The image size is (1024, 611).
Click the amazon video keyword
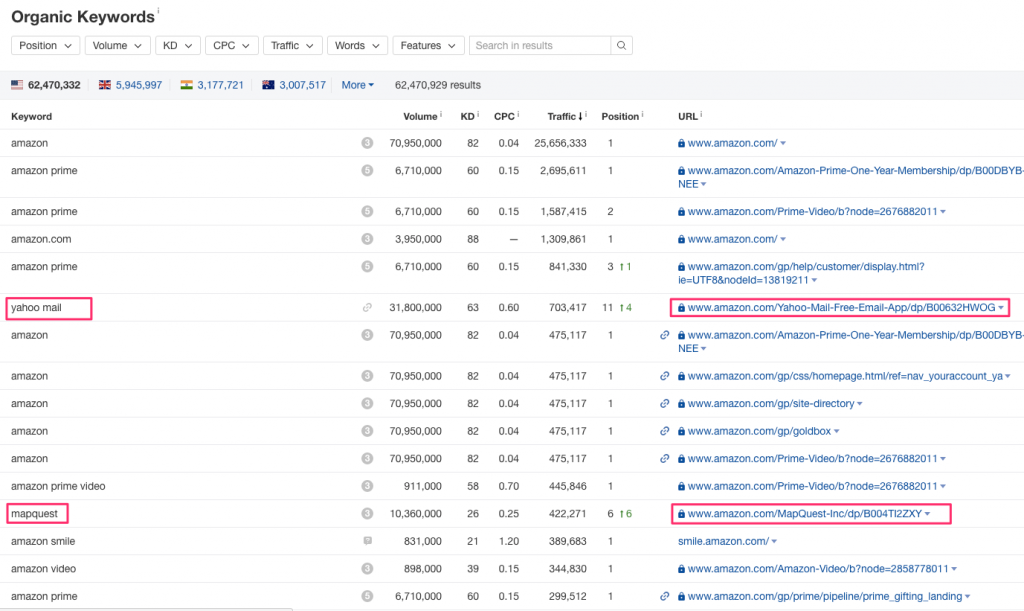(43, 569)
